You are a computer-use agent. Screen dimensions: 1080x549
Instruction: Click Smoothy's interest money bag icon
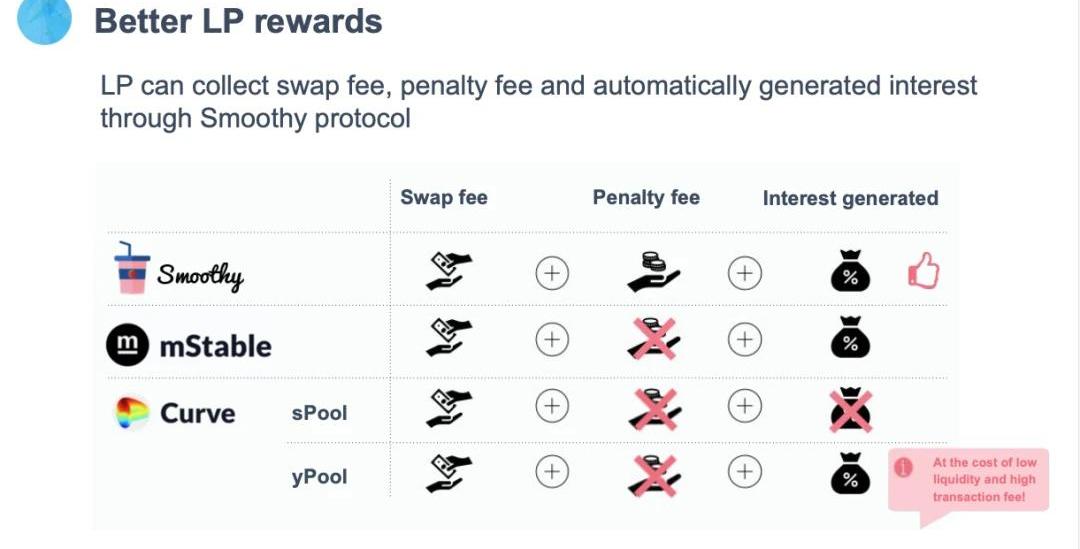tap(850, 272)
